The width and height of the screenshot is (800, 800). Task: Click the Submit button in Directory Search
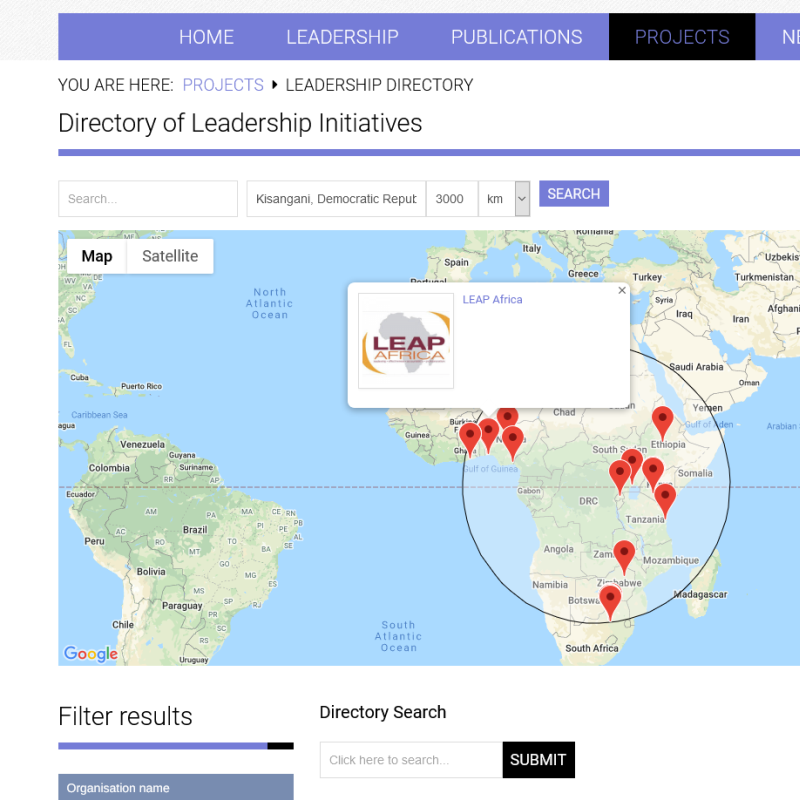538,760
